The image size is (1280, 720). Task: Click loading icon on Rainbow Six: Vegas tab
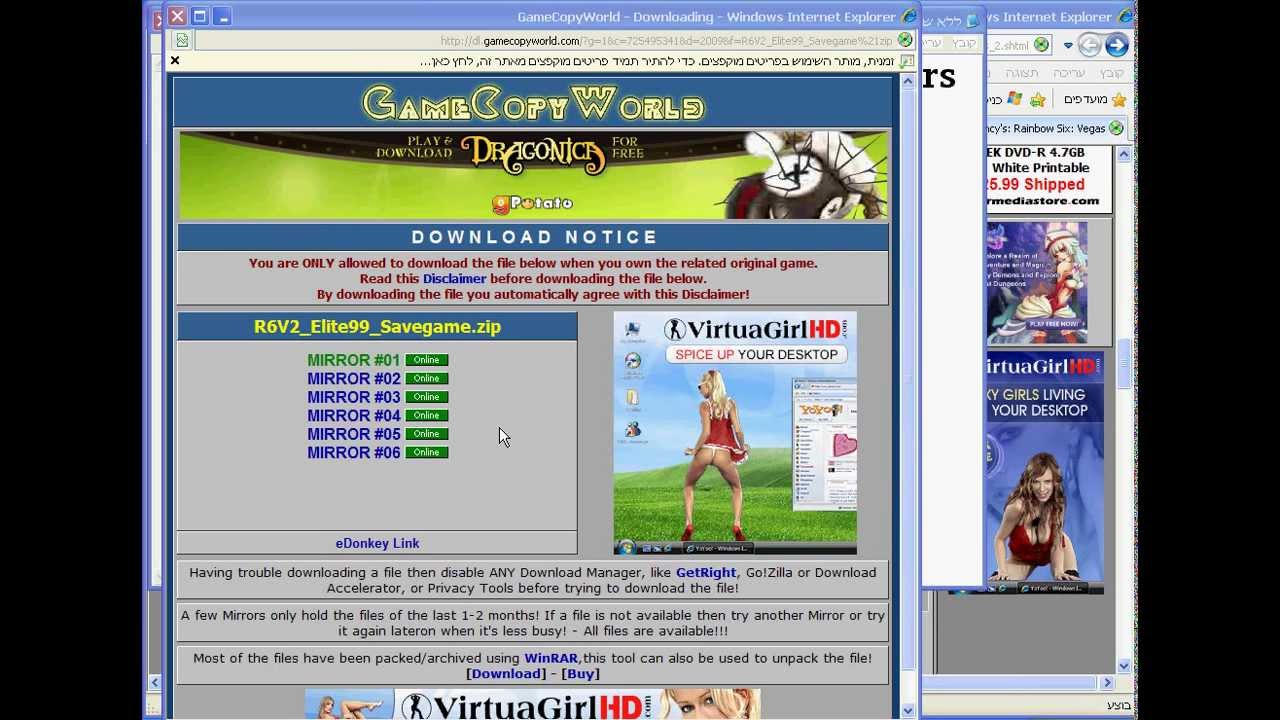[1117, 128]
